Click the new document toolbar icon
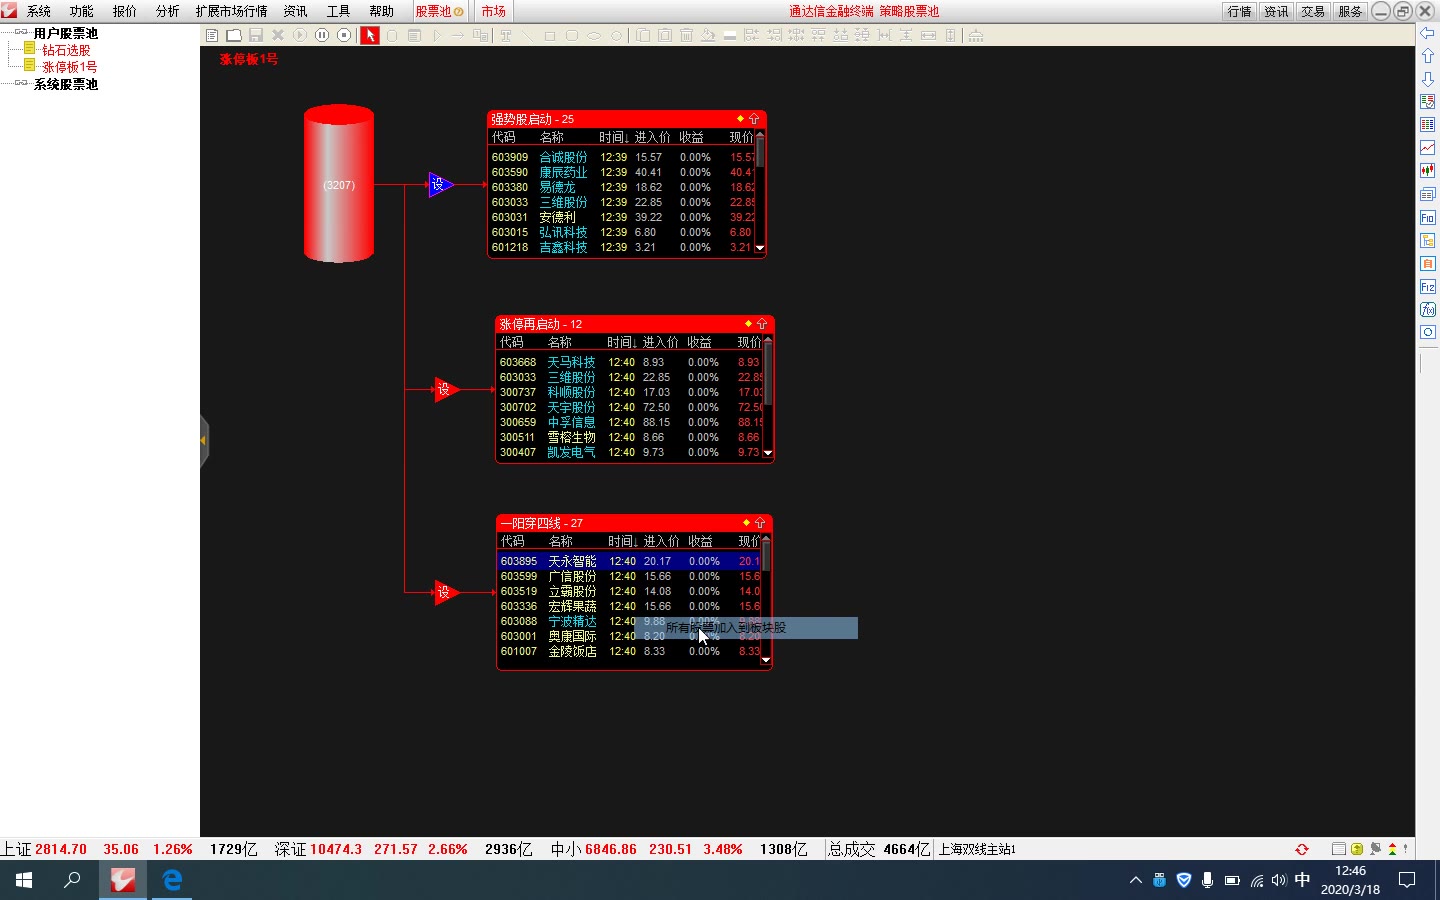The image size is (1440, 900). point(212,35)
